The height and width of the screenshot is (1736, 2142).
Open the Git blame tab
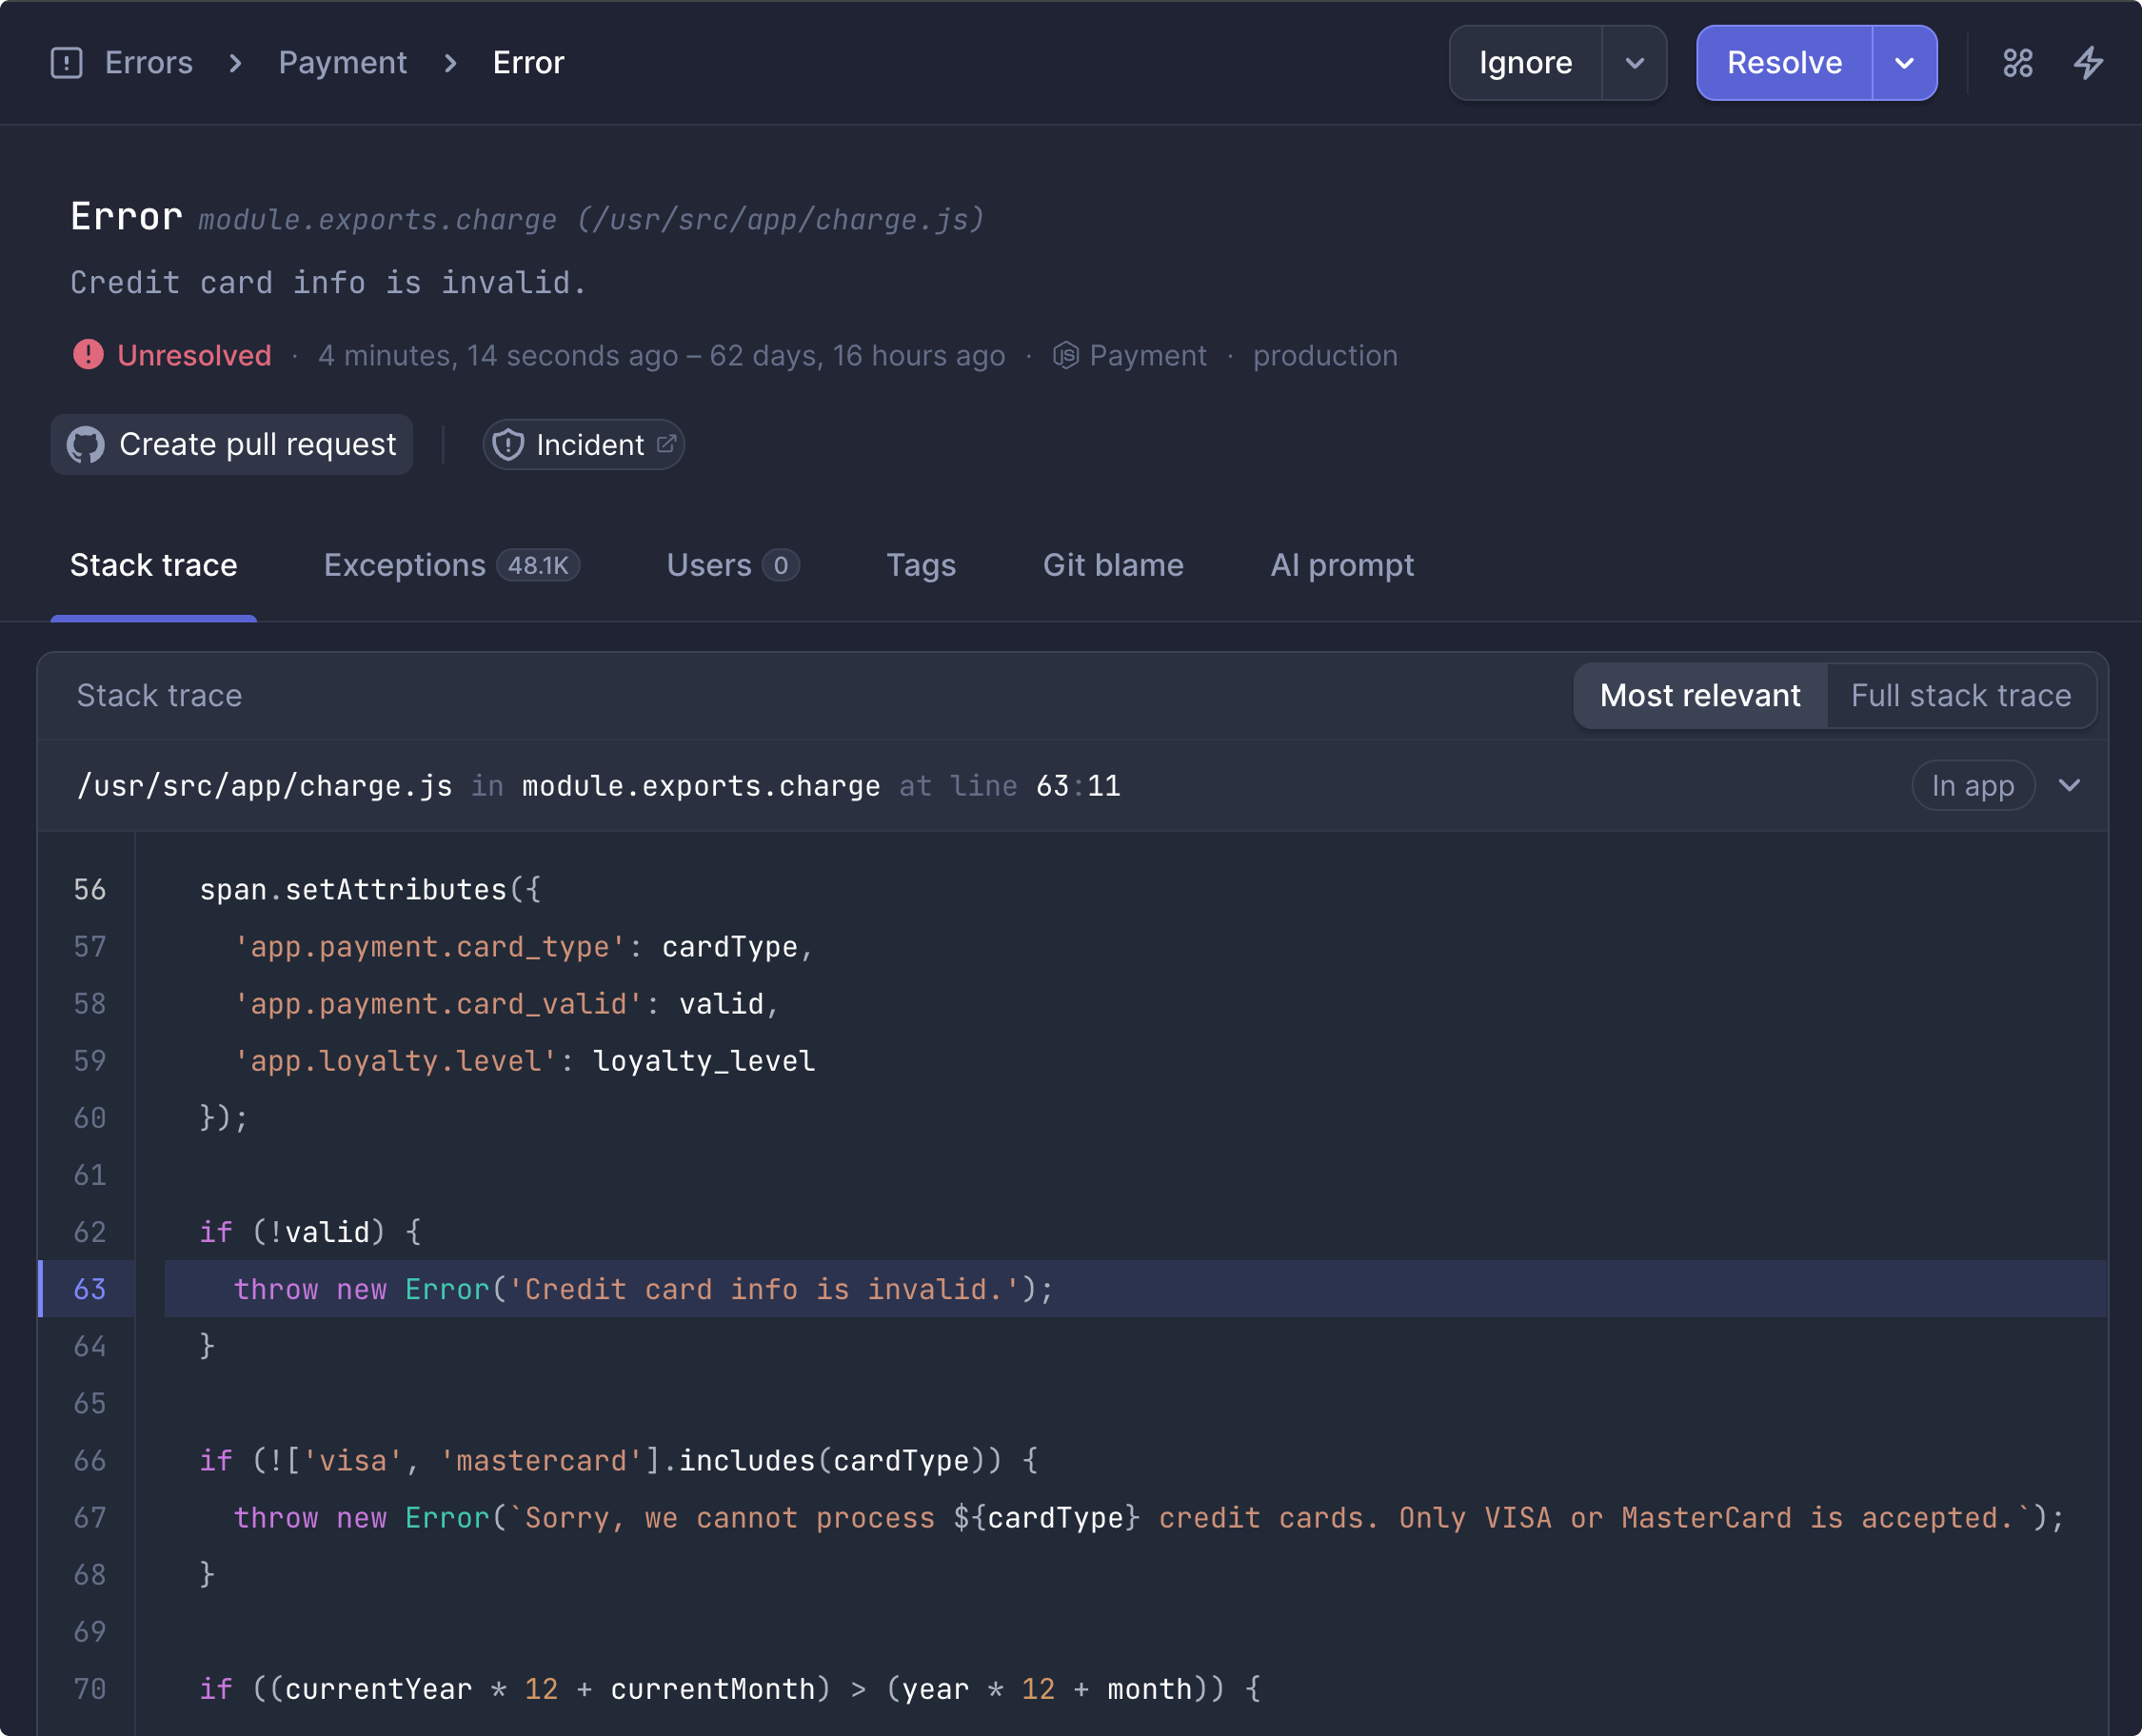pyautogui.click(x=1113, y=566)
